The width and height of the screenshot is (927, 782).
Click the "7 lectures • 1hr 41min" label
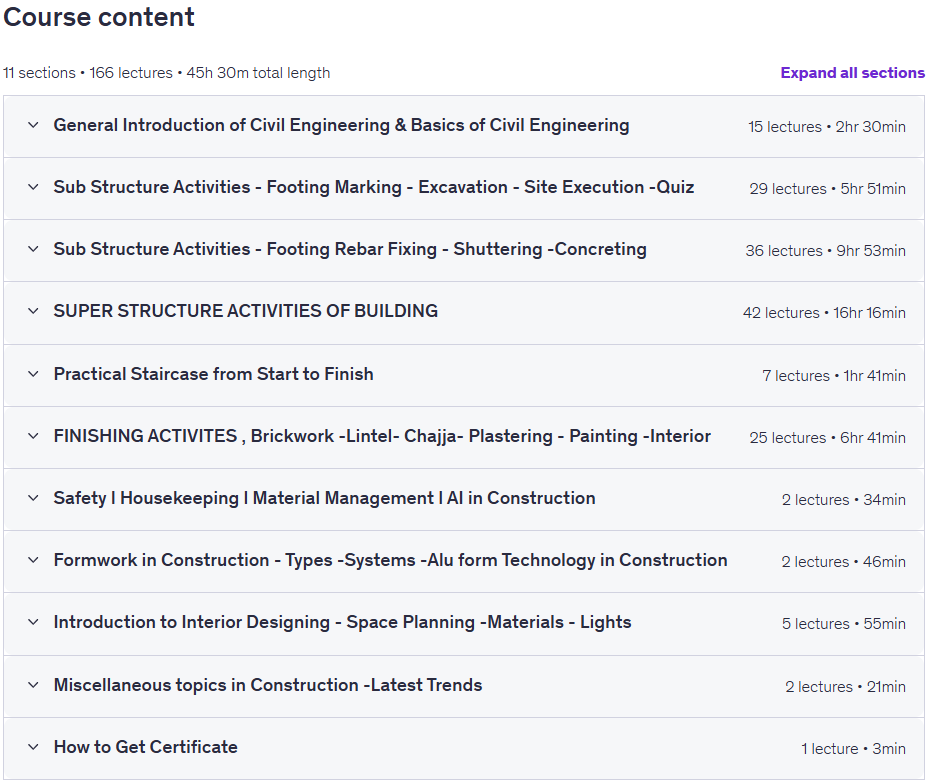pos(834,376)
